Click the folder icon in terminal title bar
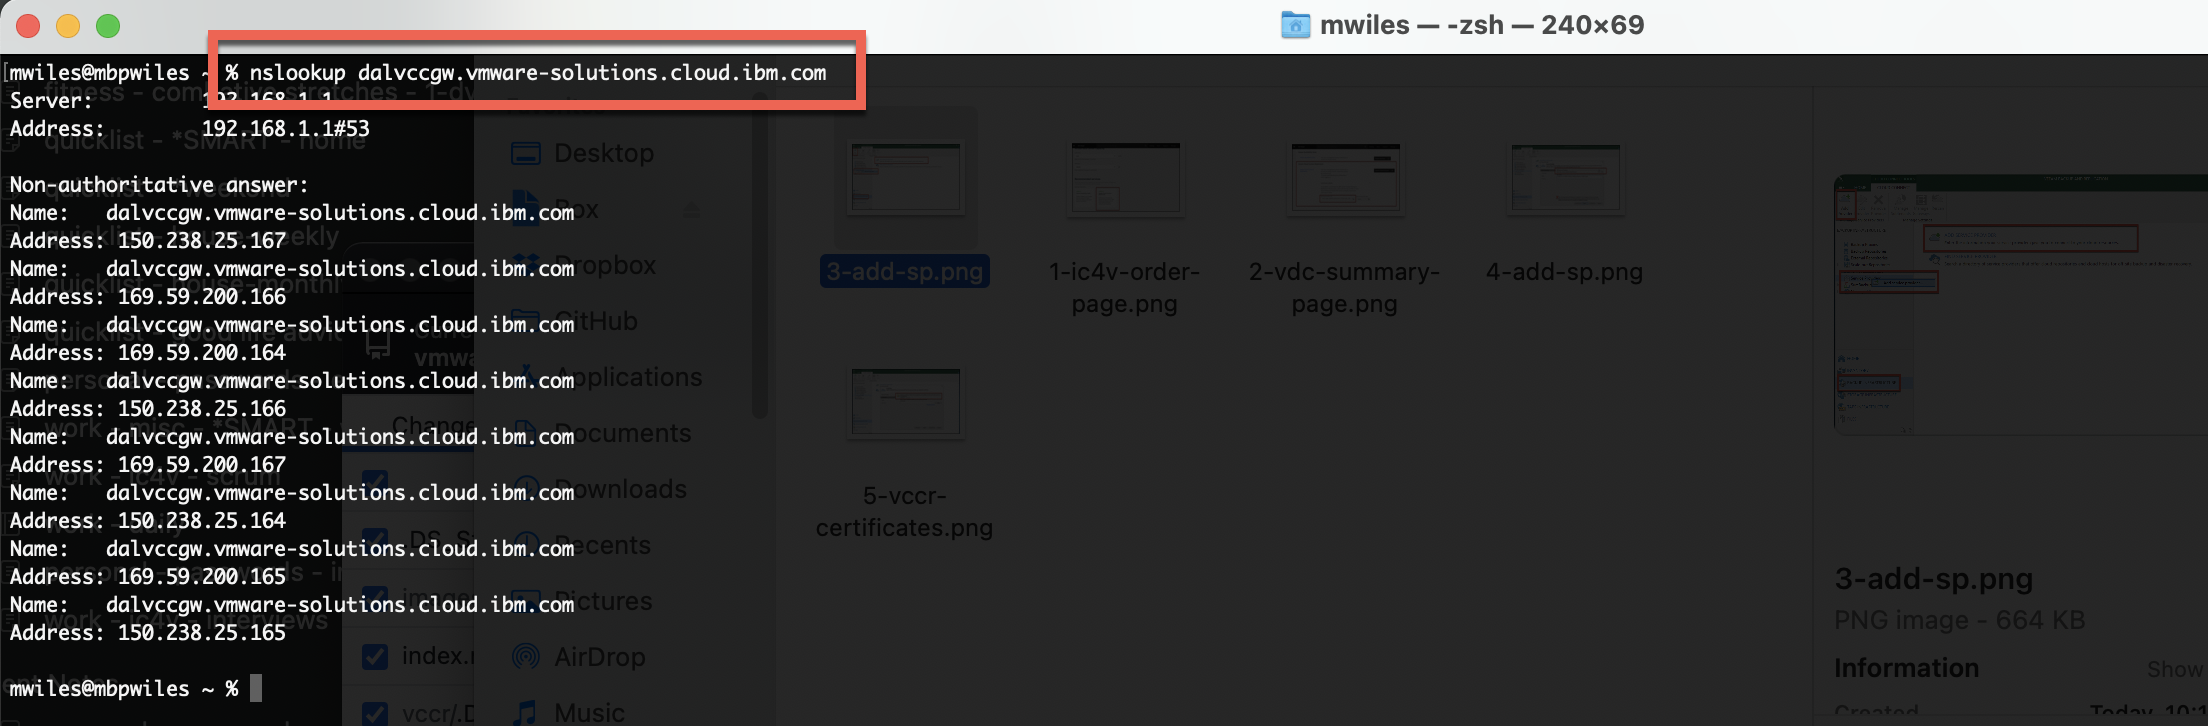The height and width of the screenshot is (726, 2208). coord(1295,25)
